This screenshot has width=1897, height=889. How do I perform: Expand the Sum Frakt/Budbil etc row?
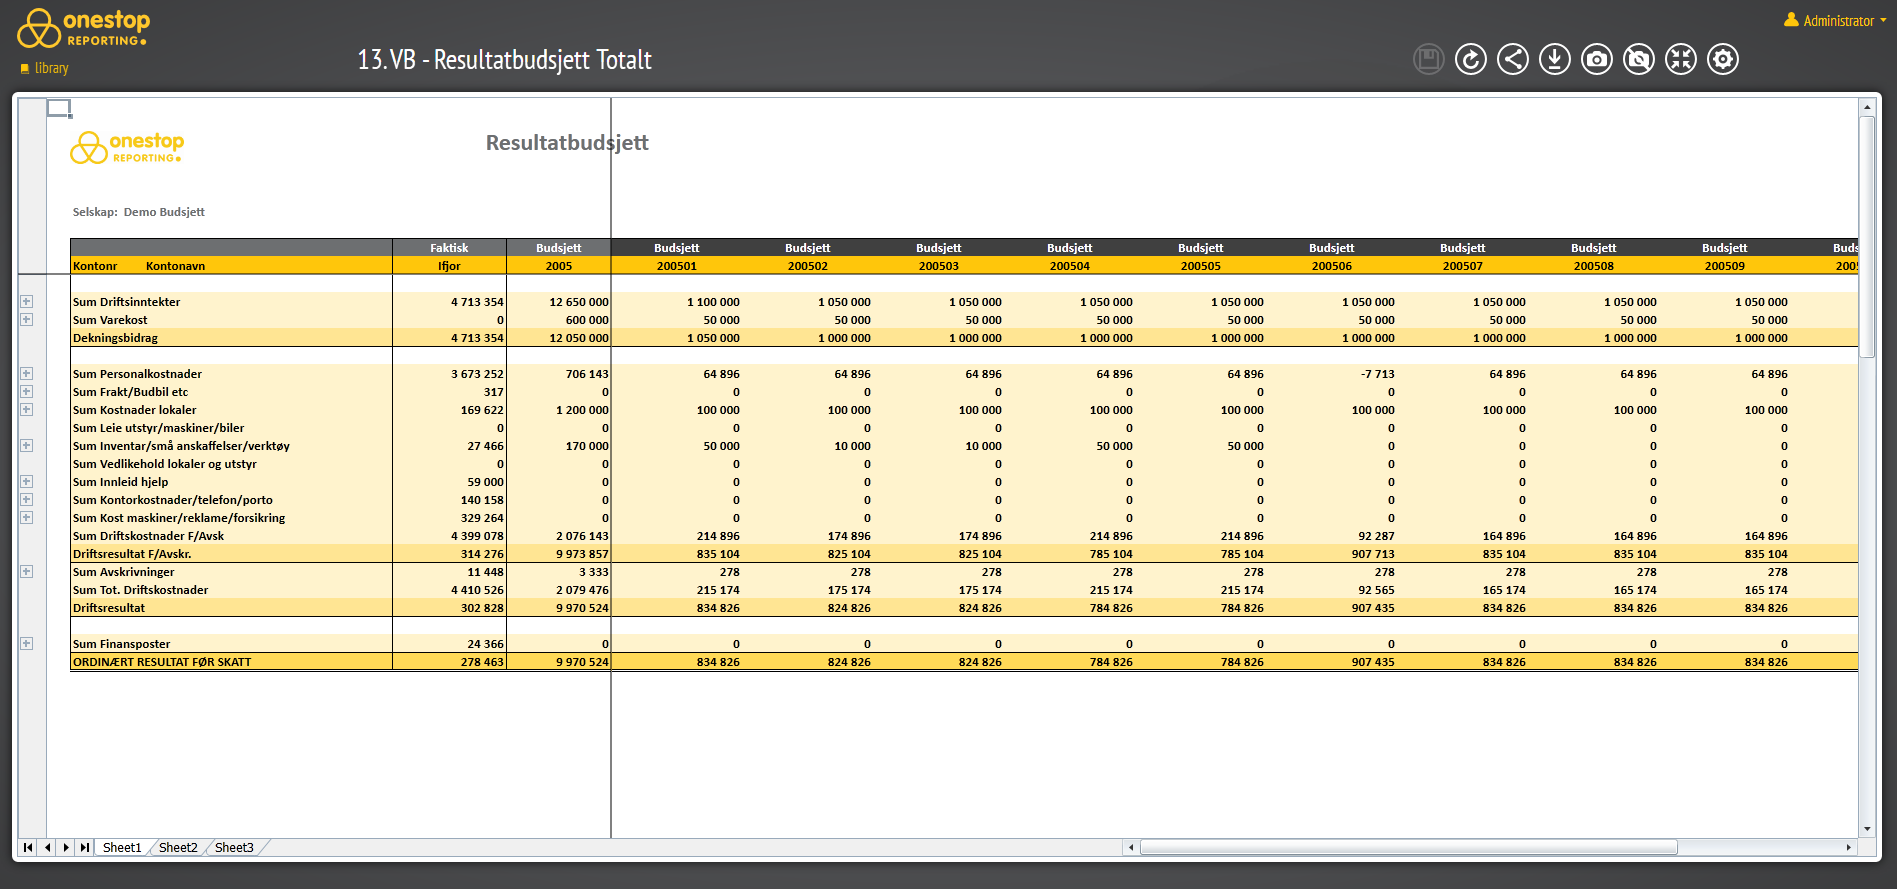27,392
